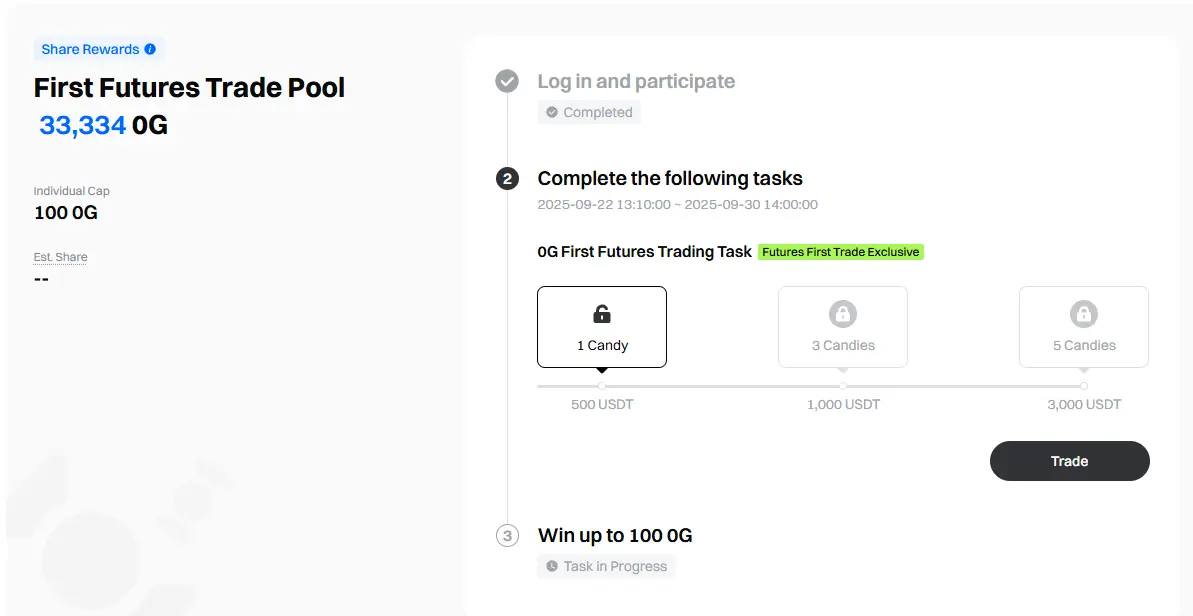Click the Futures First Trade Exclusive tag
The width and height of the screenshot is (1193, 616).
coord(841,252)
